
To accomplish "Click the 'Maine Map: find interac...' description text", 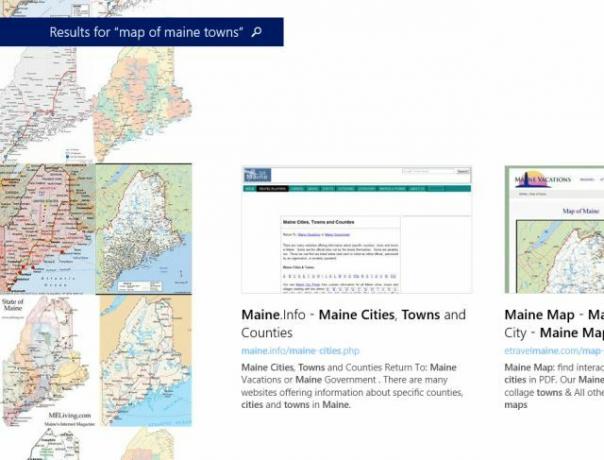I will tap(554, 386).
